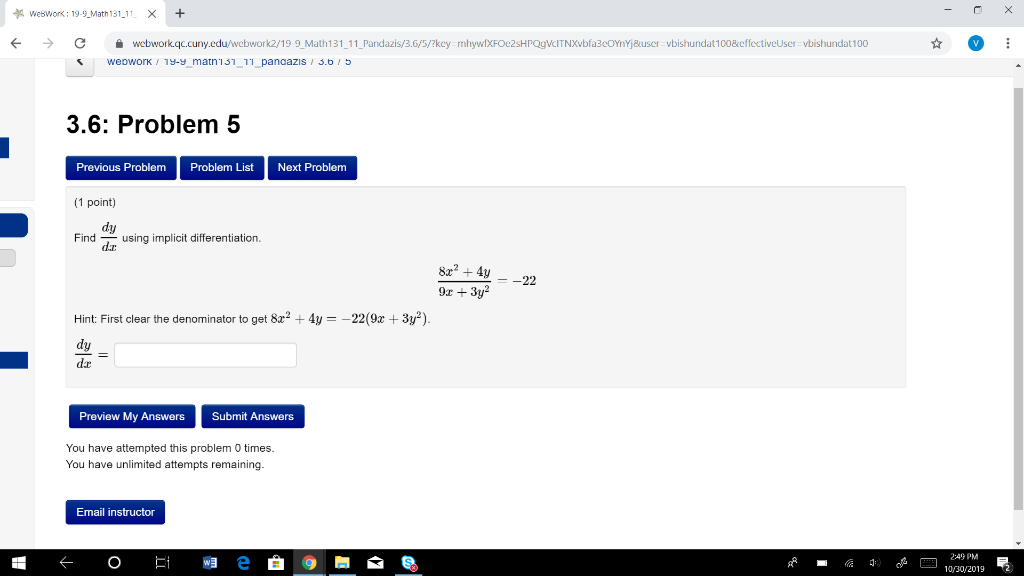Click the back navigation arrow in Chrome
The height and width of the screenshot is (576, 1024).
point(16,44)
